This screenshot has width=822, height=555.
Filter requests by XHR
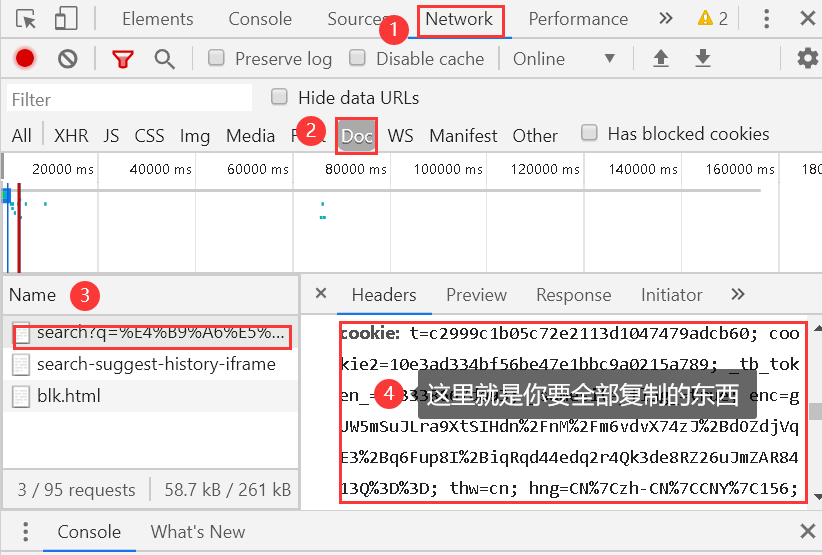click(71, 136)
